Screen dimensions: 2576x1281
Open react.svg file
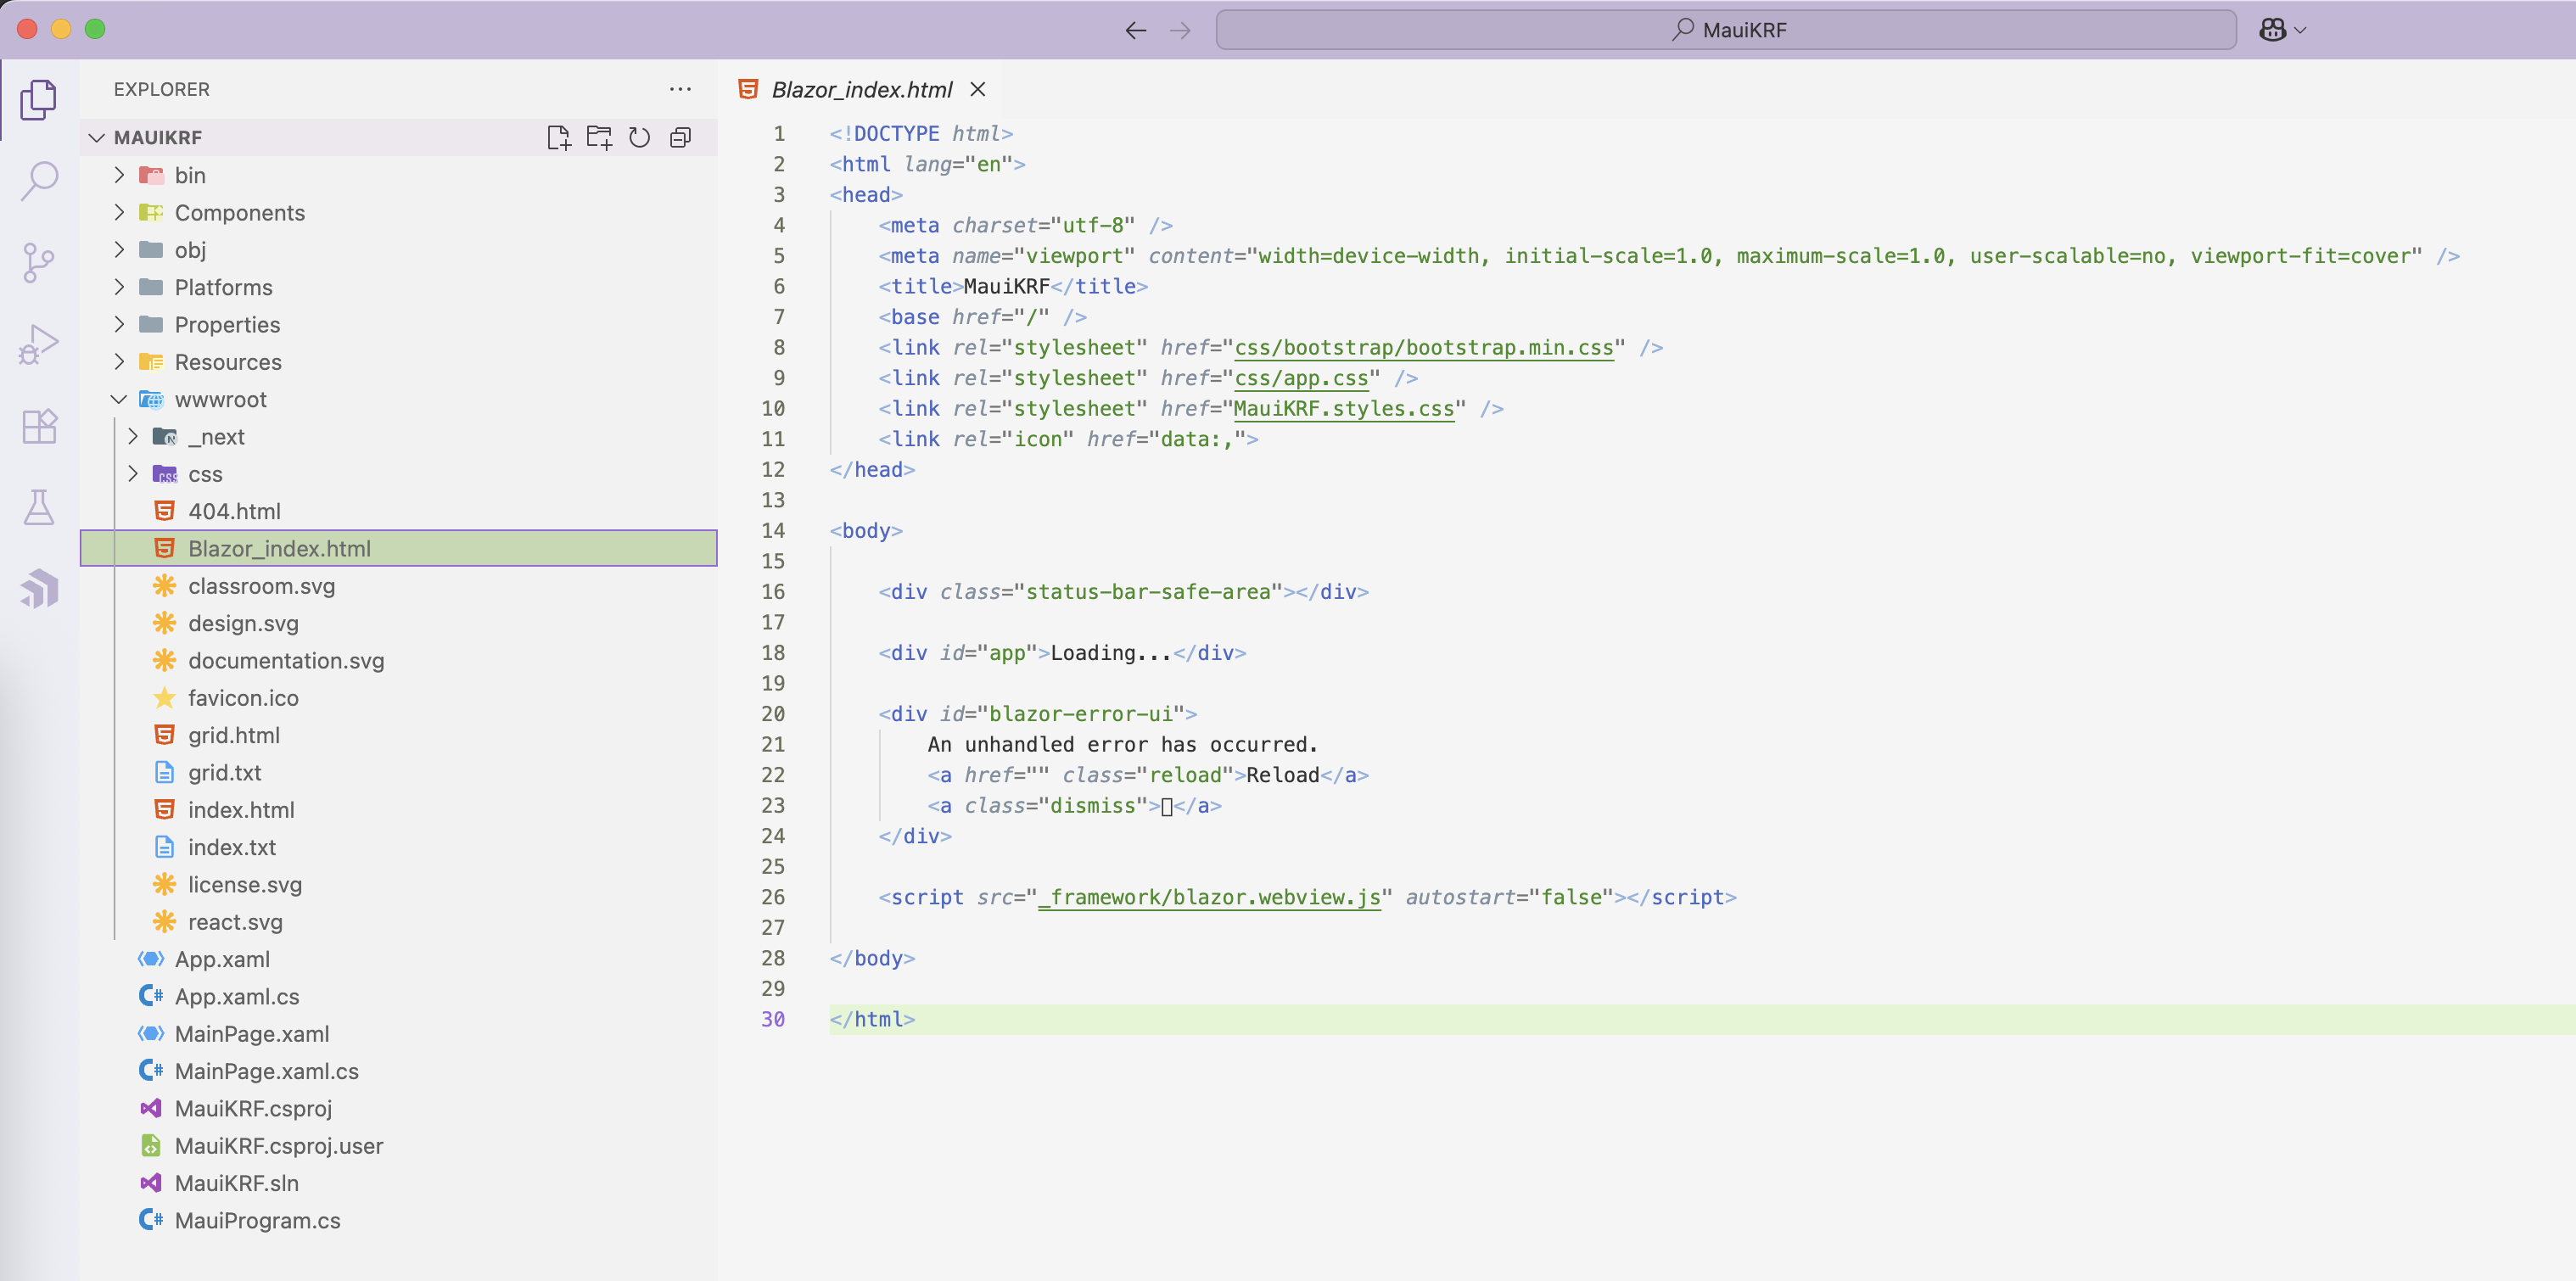[x=399, y=922]
